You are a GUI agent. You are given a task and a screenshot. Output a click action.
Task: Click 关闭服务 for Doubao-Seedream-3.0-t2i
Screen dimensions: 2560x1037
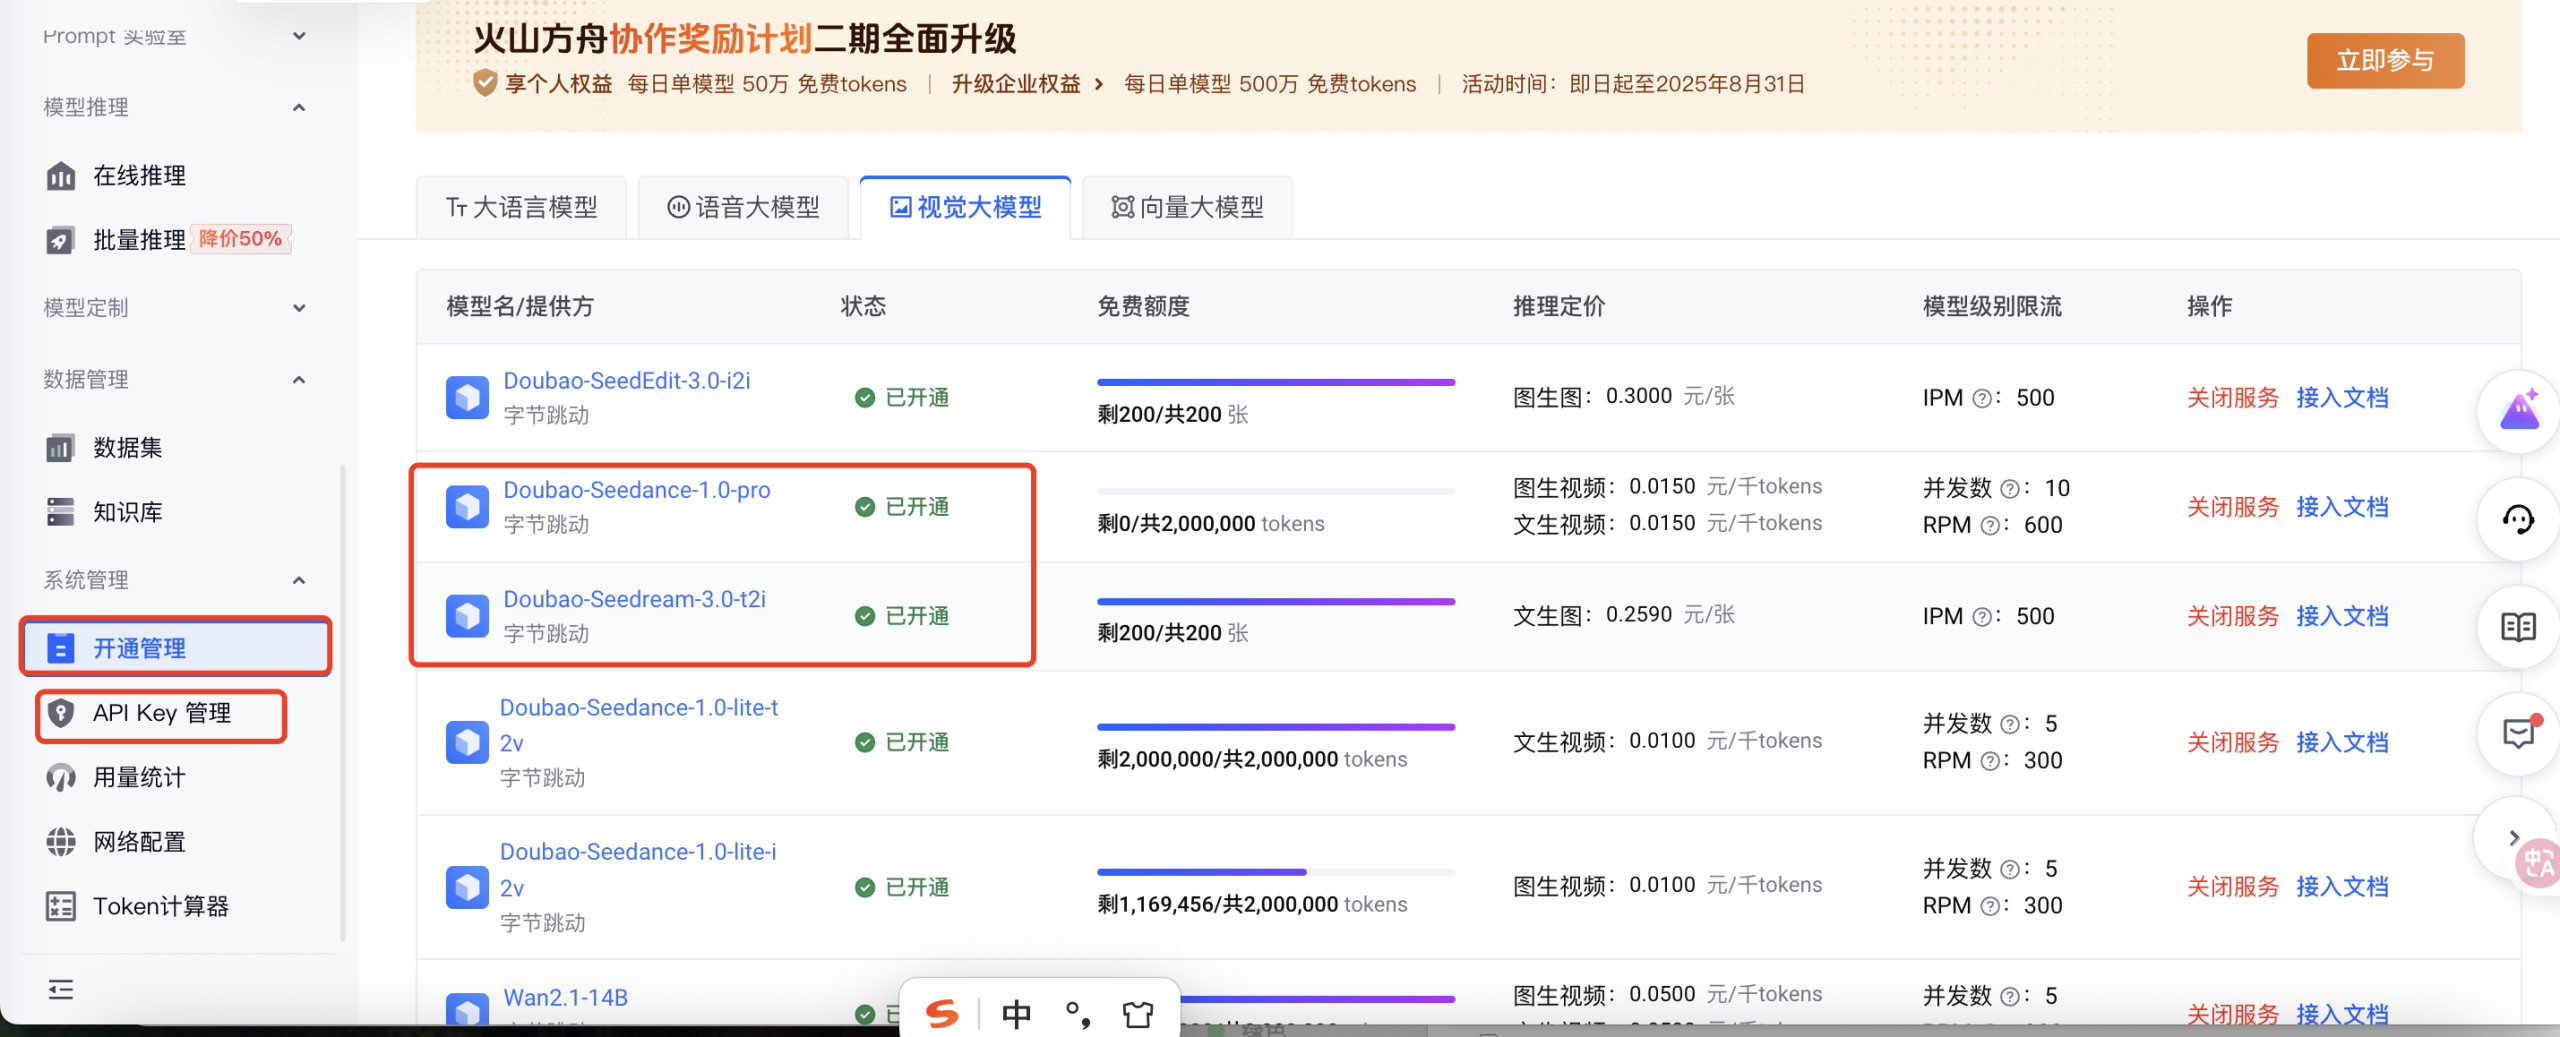(x=2232, y=616)
